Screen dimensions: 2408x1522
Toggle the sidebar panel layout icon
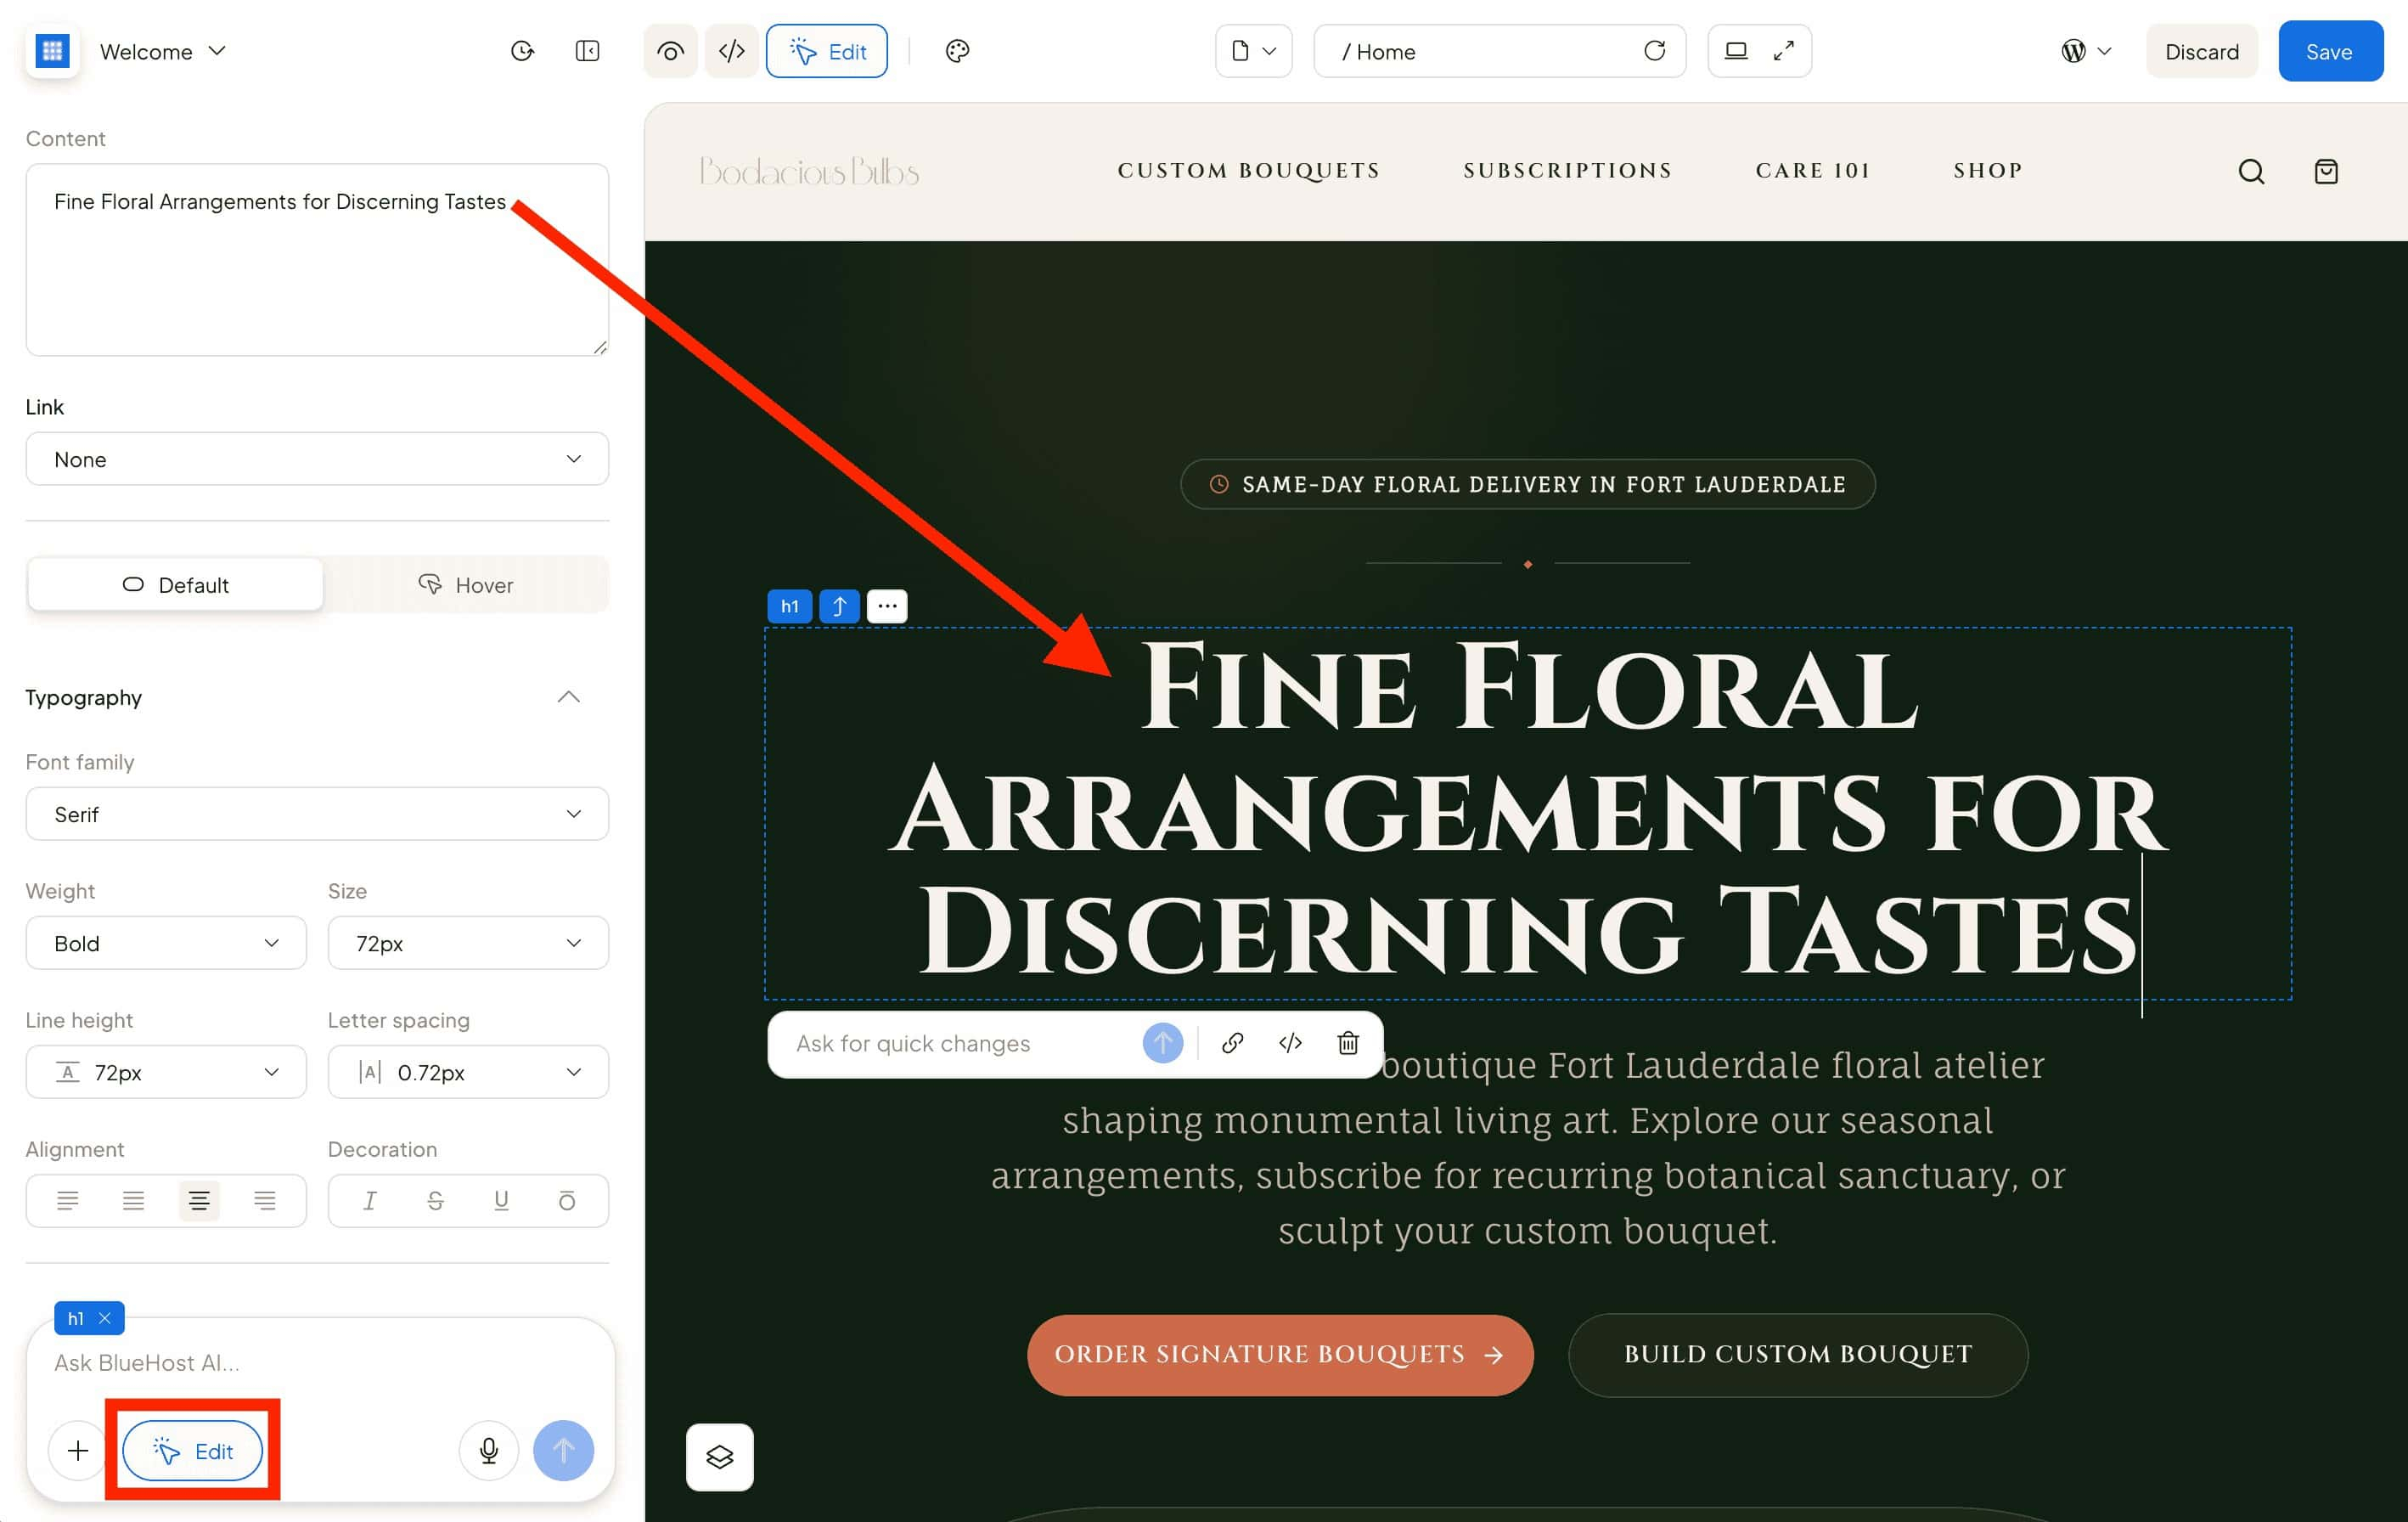pos(588,51)
